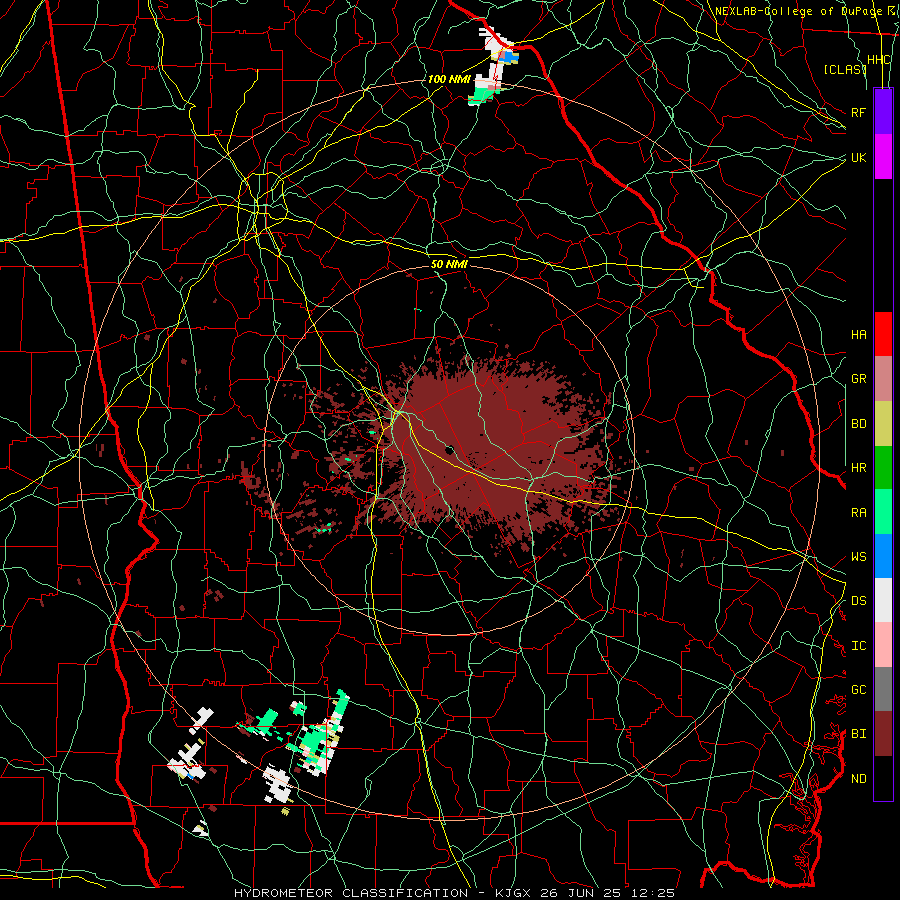Image resolution: width=900 pixels, height=900 pixels.
Task: Click the RF legend label
Action: point(858,112)
